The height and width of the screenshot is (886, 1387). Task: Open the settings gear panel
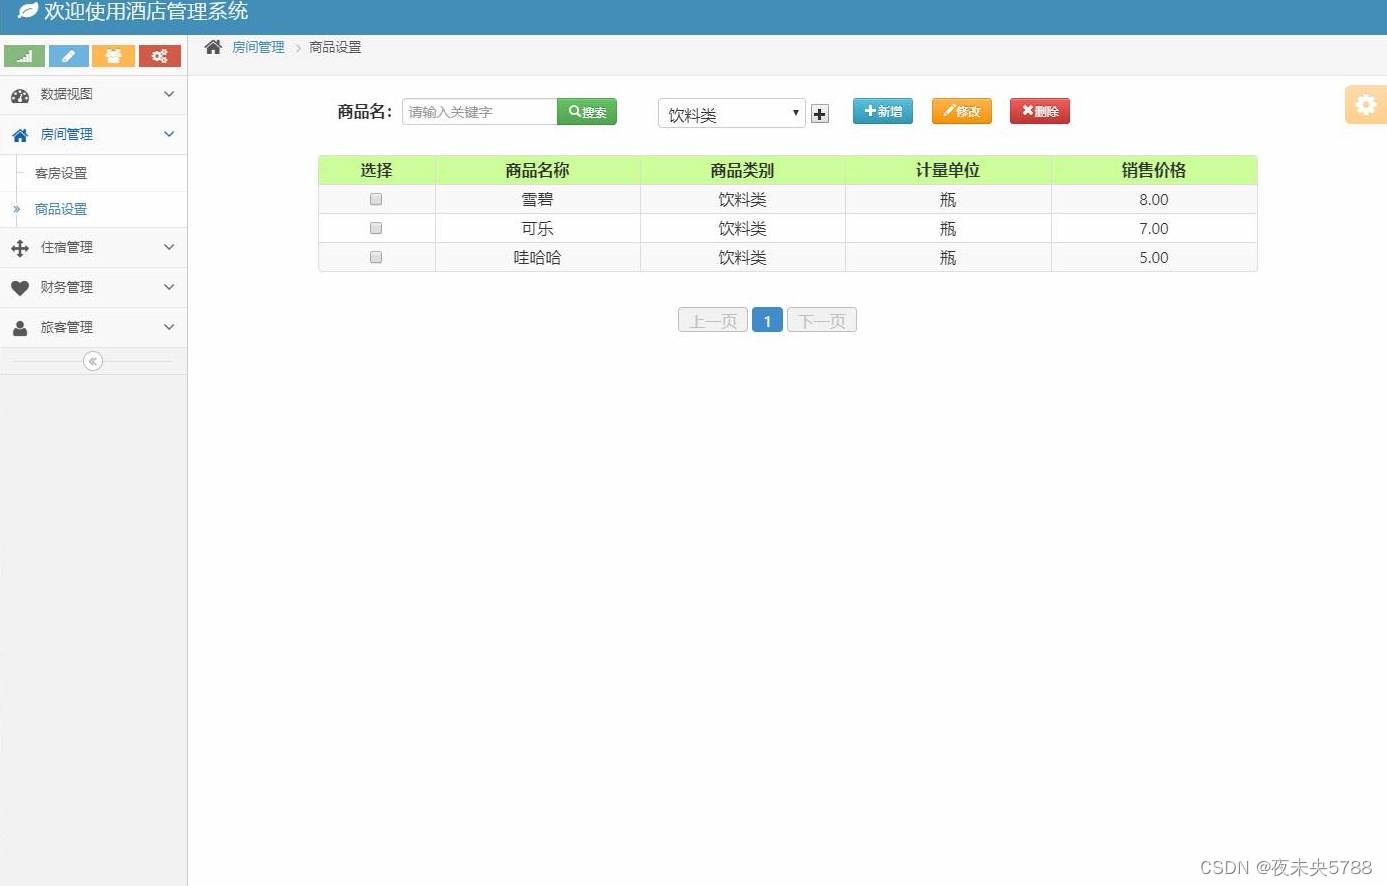[x=1366, y=105]
